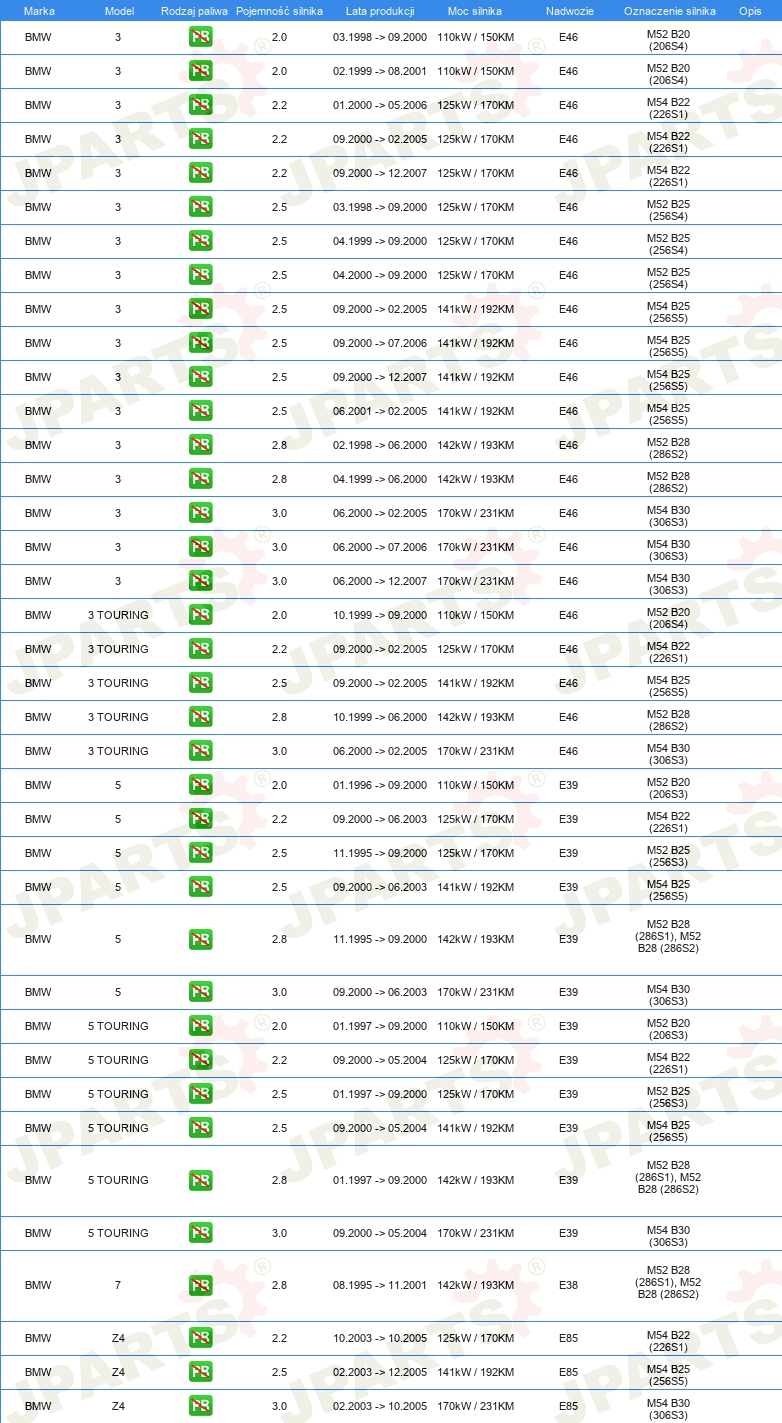Click the date 04.1999 -> 06.2000
The height and width of the screenshot is (1423, 782).
(380, 479)
